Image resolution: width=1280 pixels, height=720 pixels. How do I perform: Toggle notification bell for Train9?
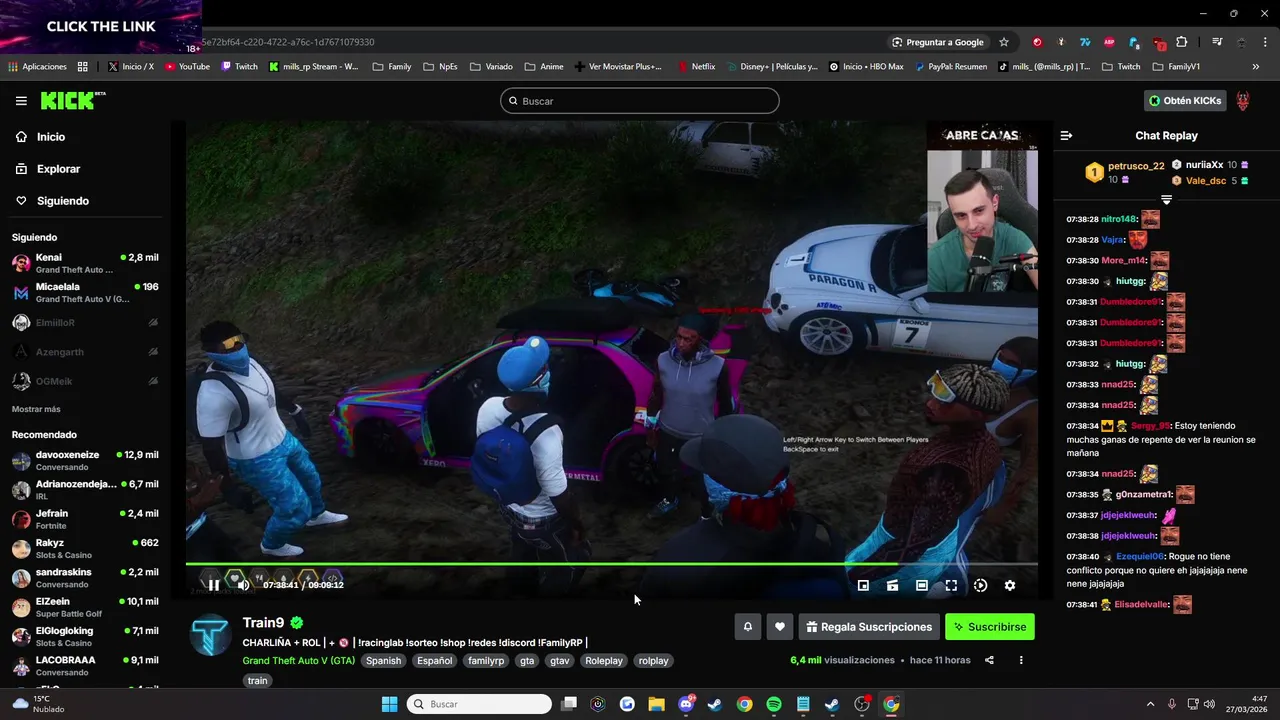tap(747, 627)
